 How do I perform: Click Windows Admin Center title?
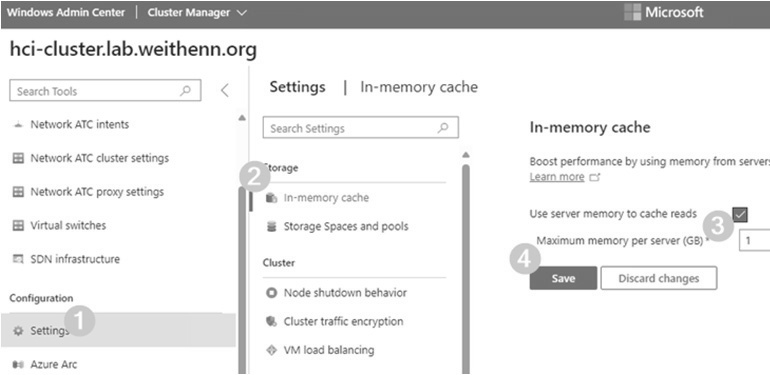coord(66,12)
